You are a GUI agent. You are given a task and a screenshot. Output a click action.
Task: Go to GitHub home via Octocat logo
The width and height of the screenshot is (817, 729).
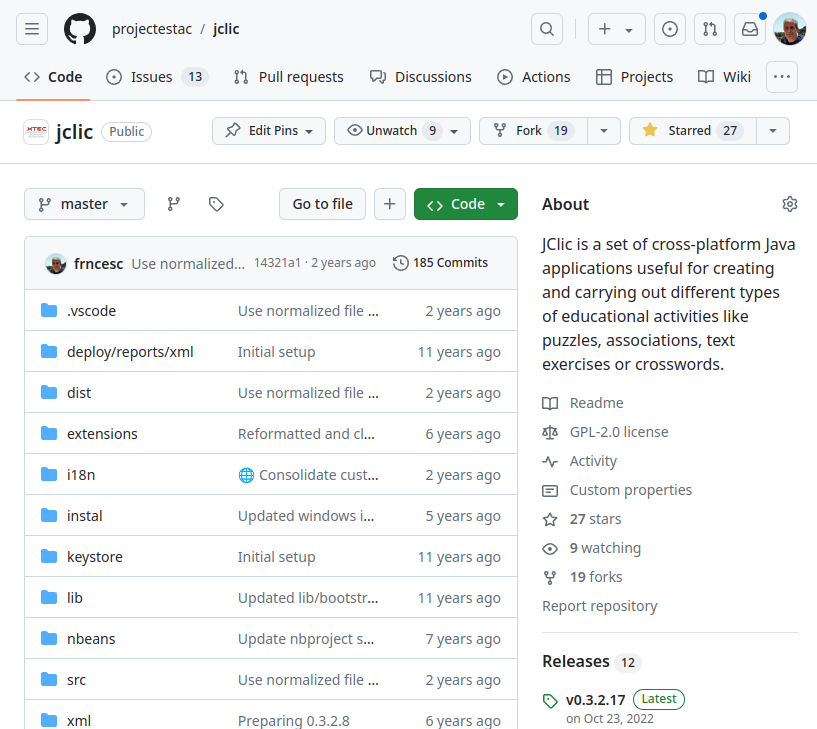(x=80, y=29)
